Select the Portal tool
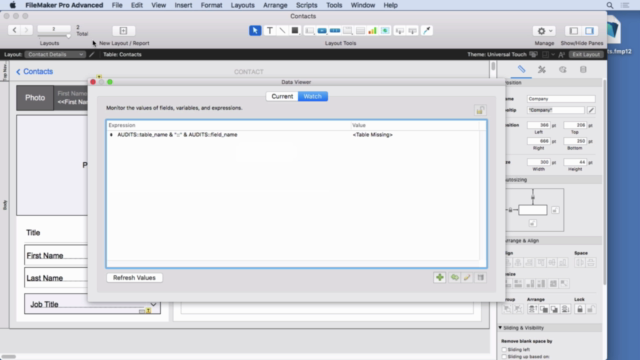The height and width of the screenshot is (360, 640). pos(360,31)
